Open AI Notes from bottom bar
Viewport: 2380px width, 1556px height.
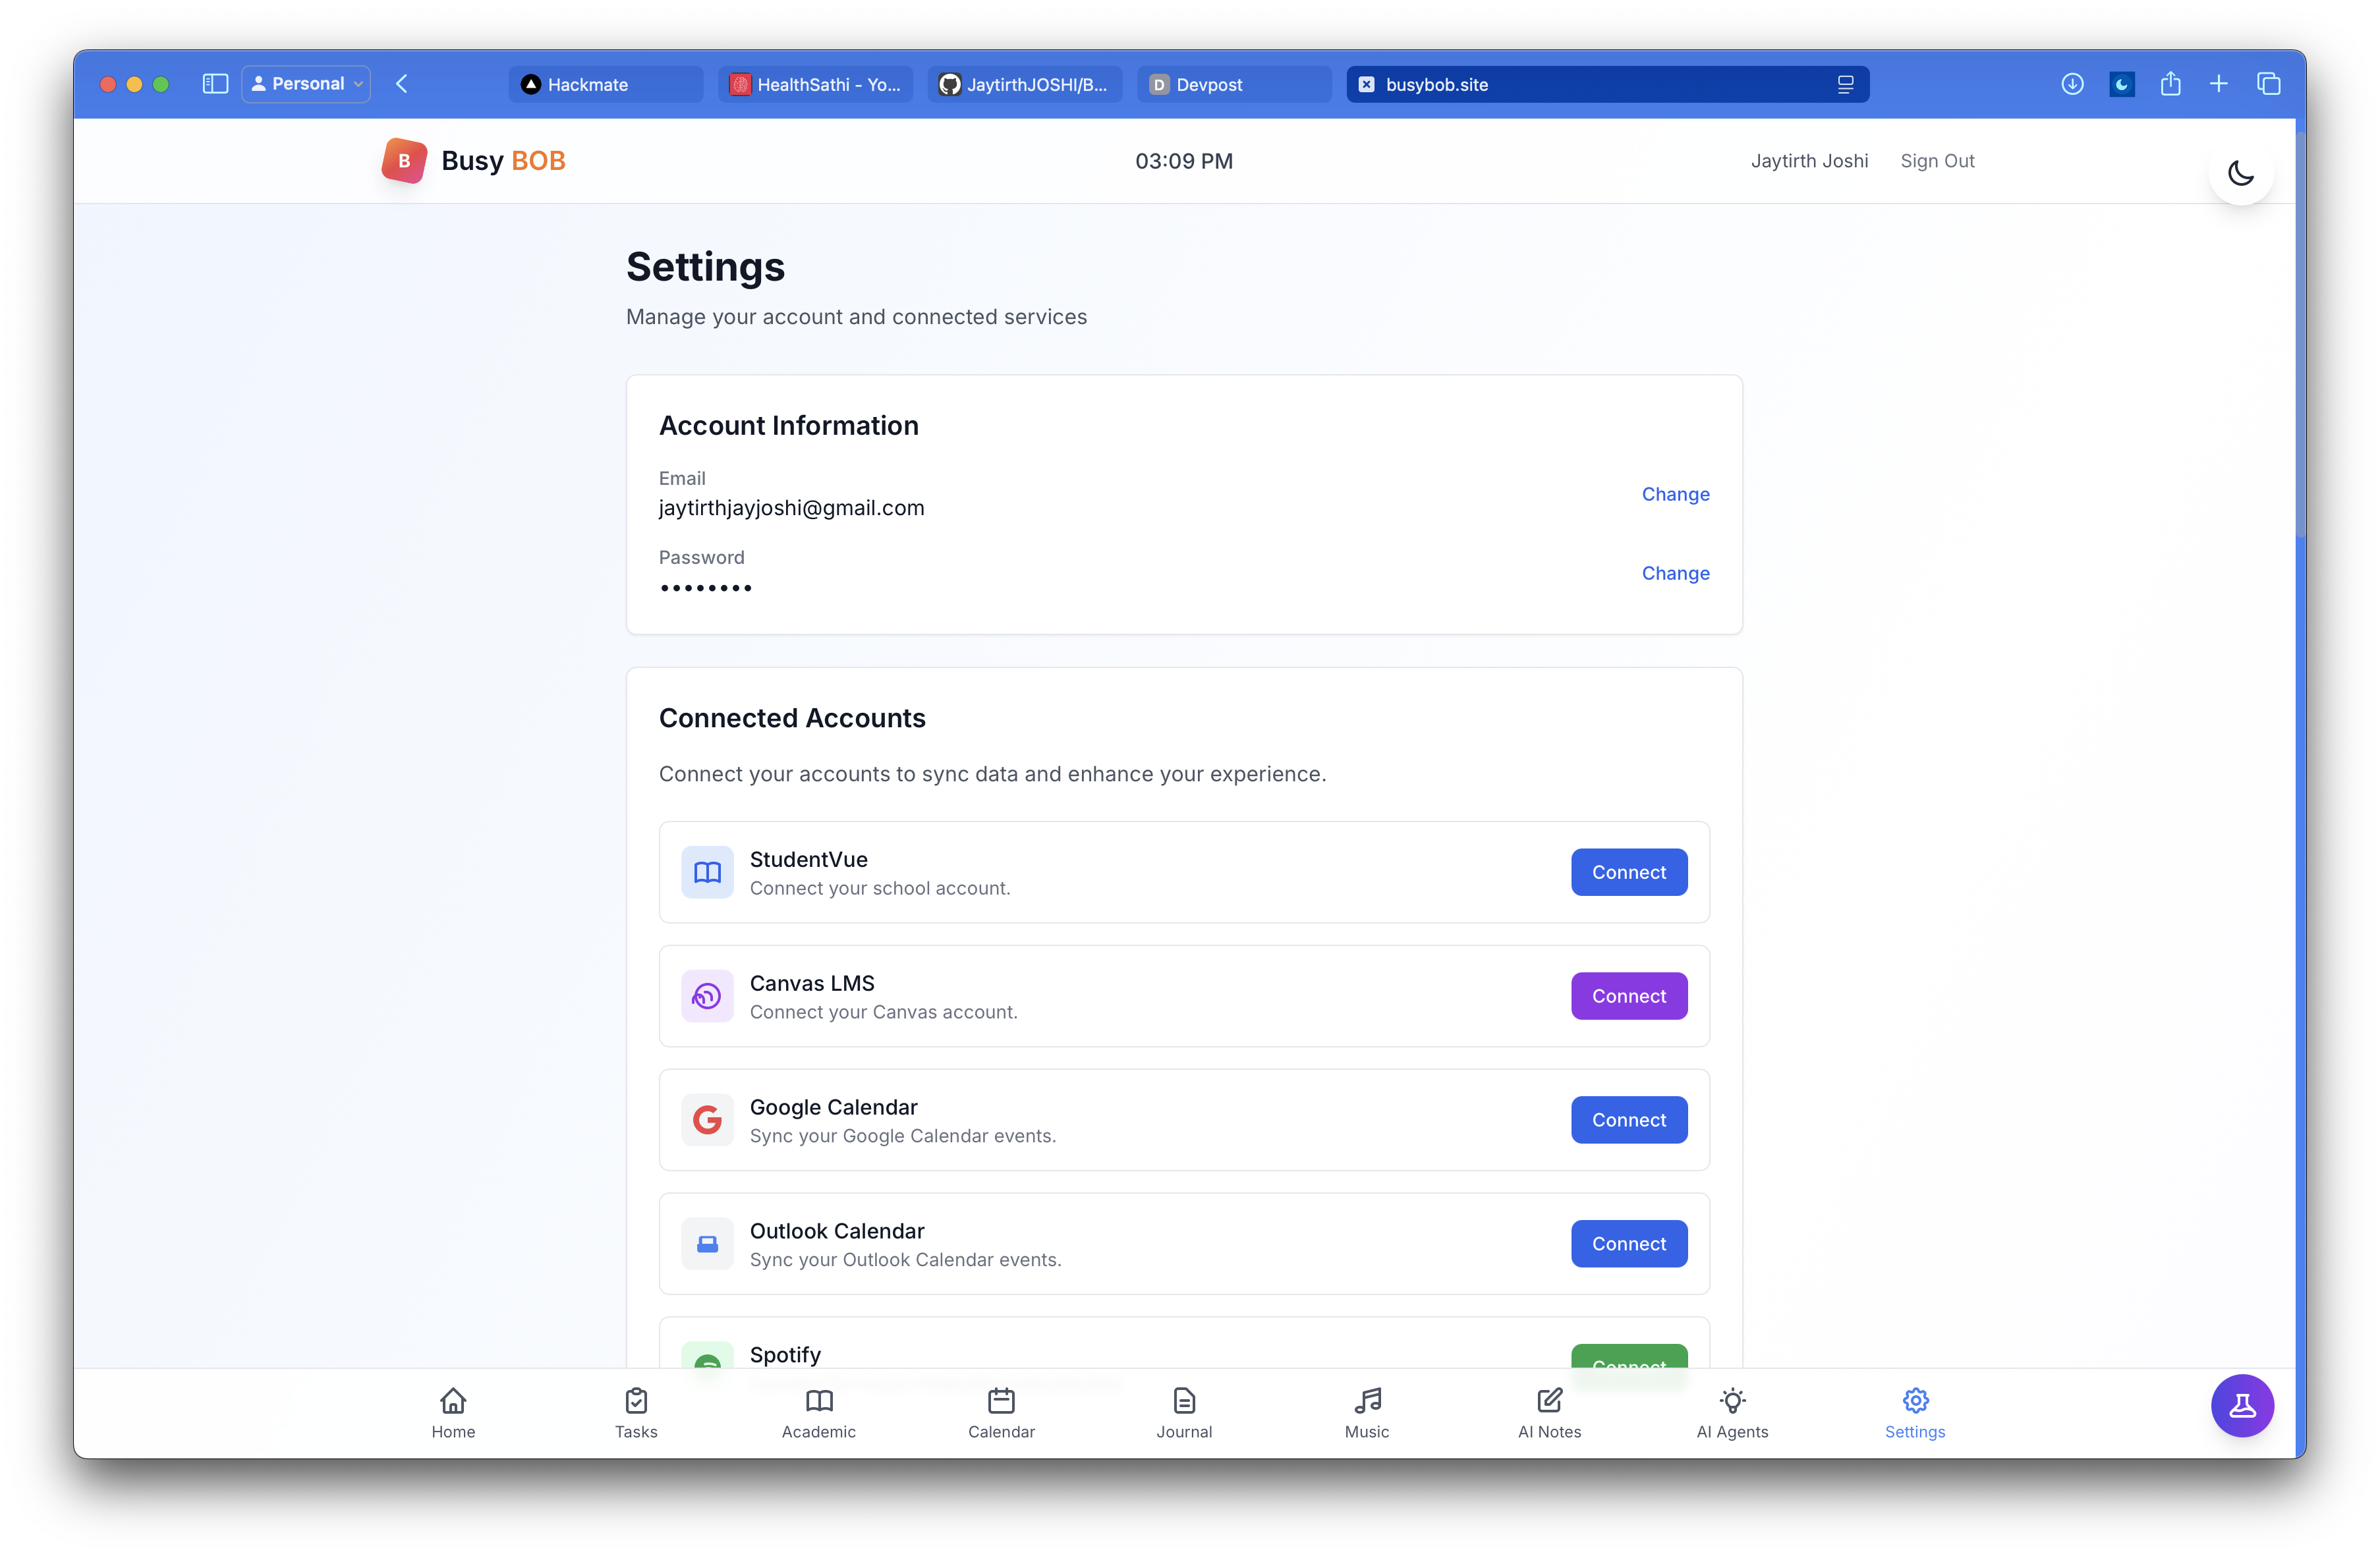(1549, 1412)
